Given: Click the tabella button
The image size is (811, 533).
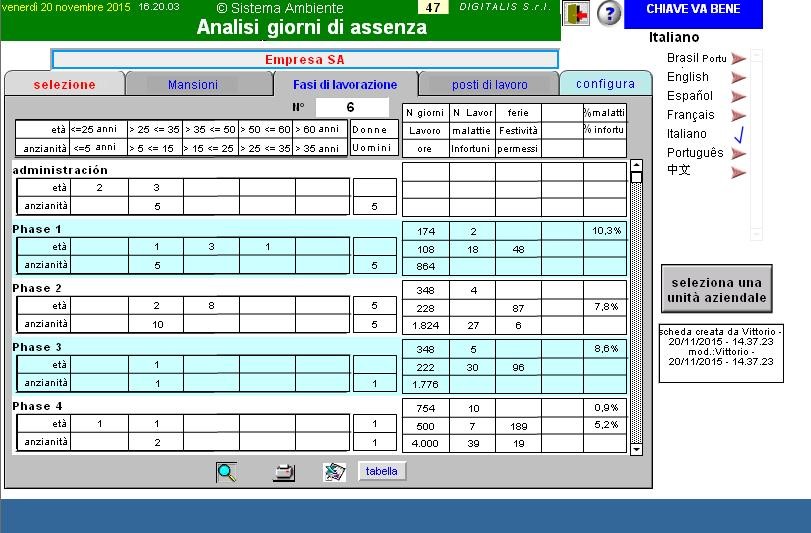Looking at the screenshot, I should (x=382, y=471).
